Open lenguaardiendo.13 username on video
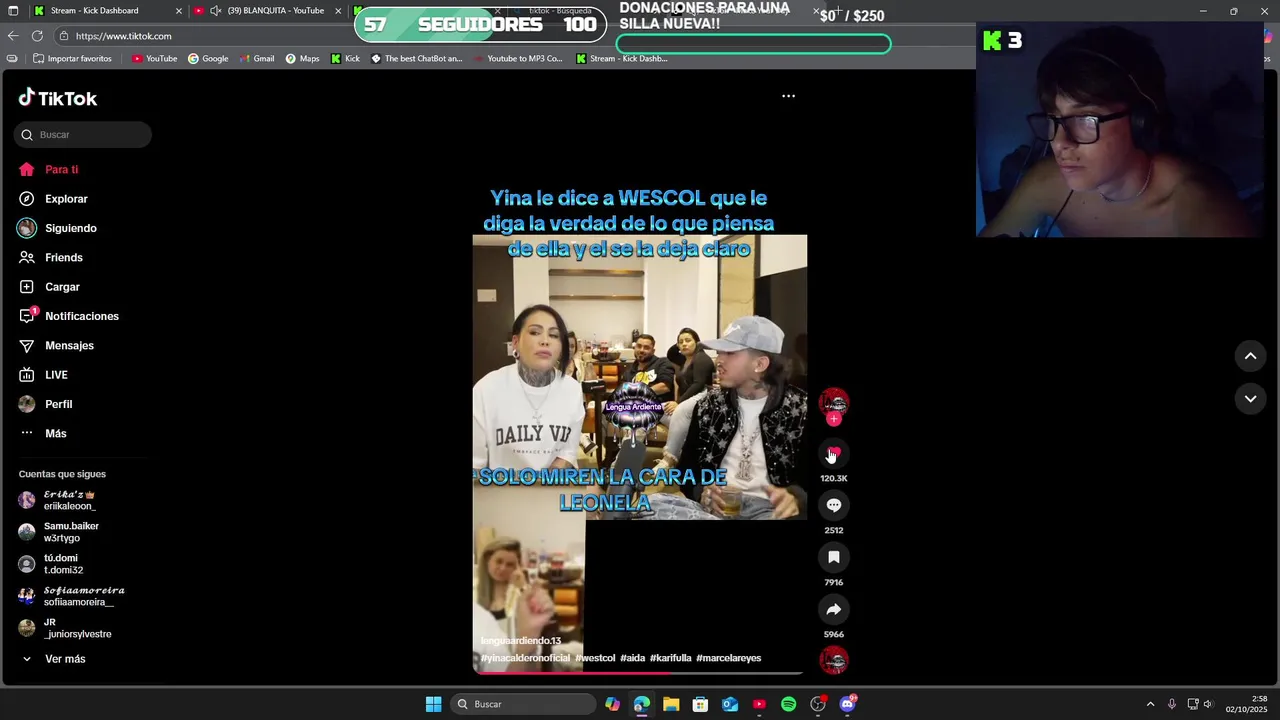1280x720 pixels. coord(521,641)
